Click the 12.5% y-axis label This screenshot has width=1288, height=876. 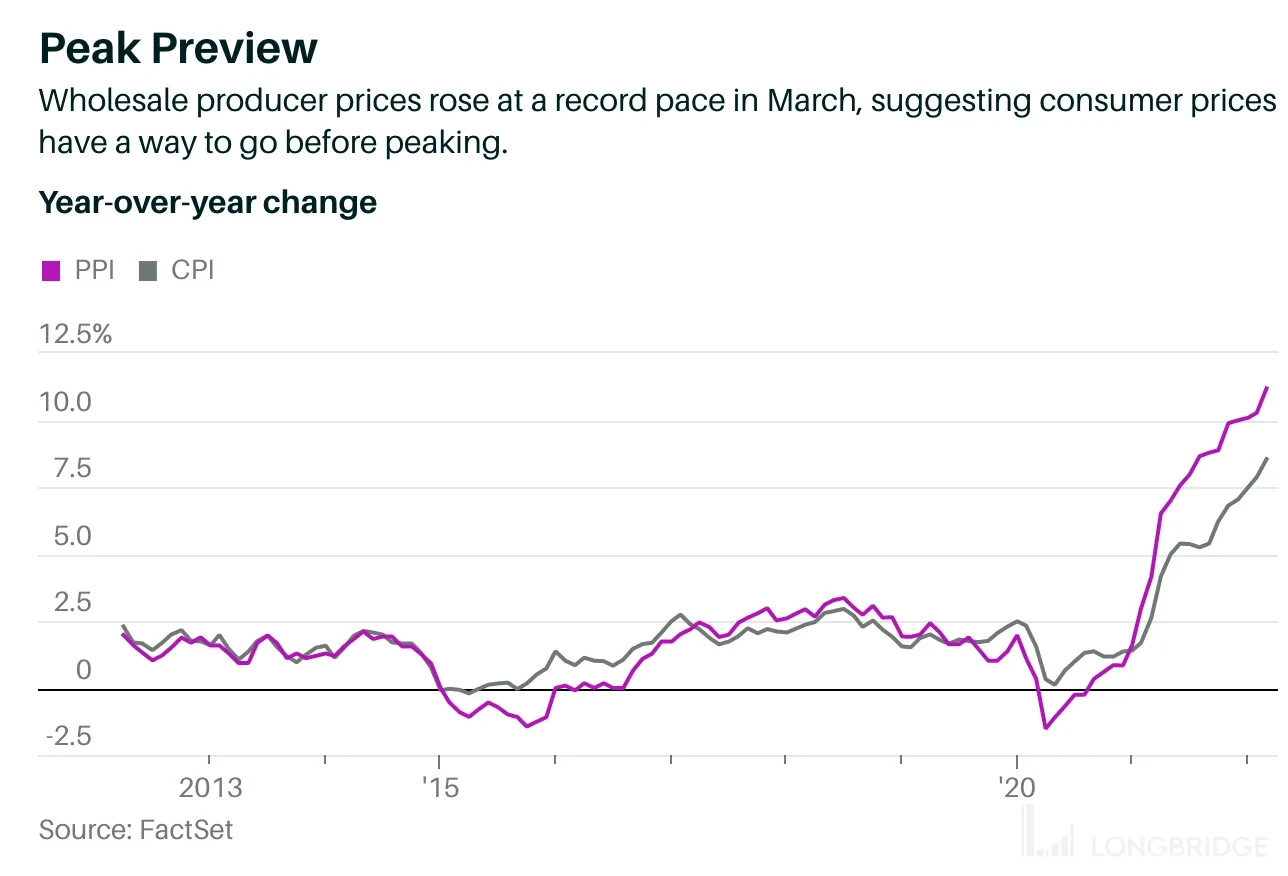[76, 334]
